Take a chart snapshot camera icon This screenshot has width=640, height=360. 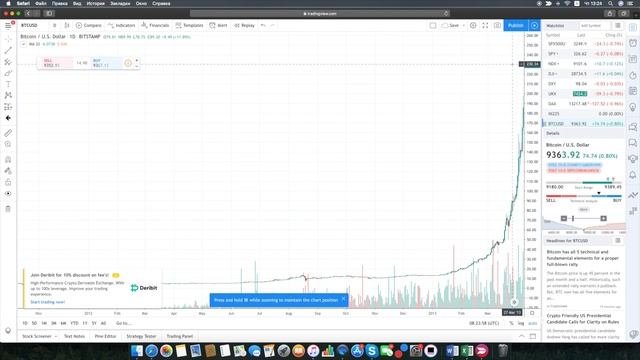(497, 25)
